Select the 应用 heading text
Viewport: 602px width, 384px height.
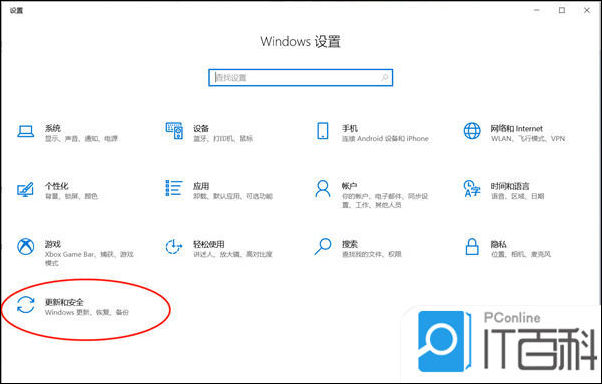(x=201, y=186)
